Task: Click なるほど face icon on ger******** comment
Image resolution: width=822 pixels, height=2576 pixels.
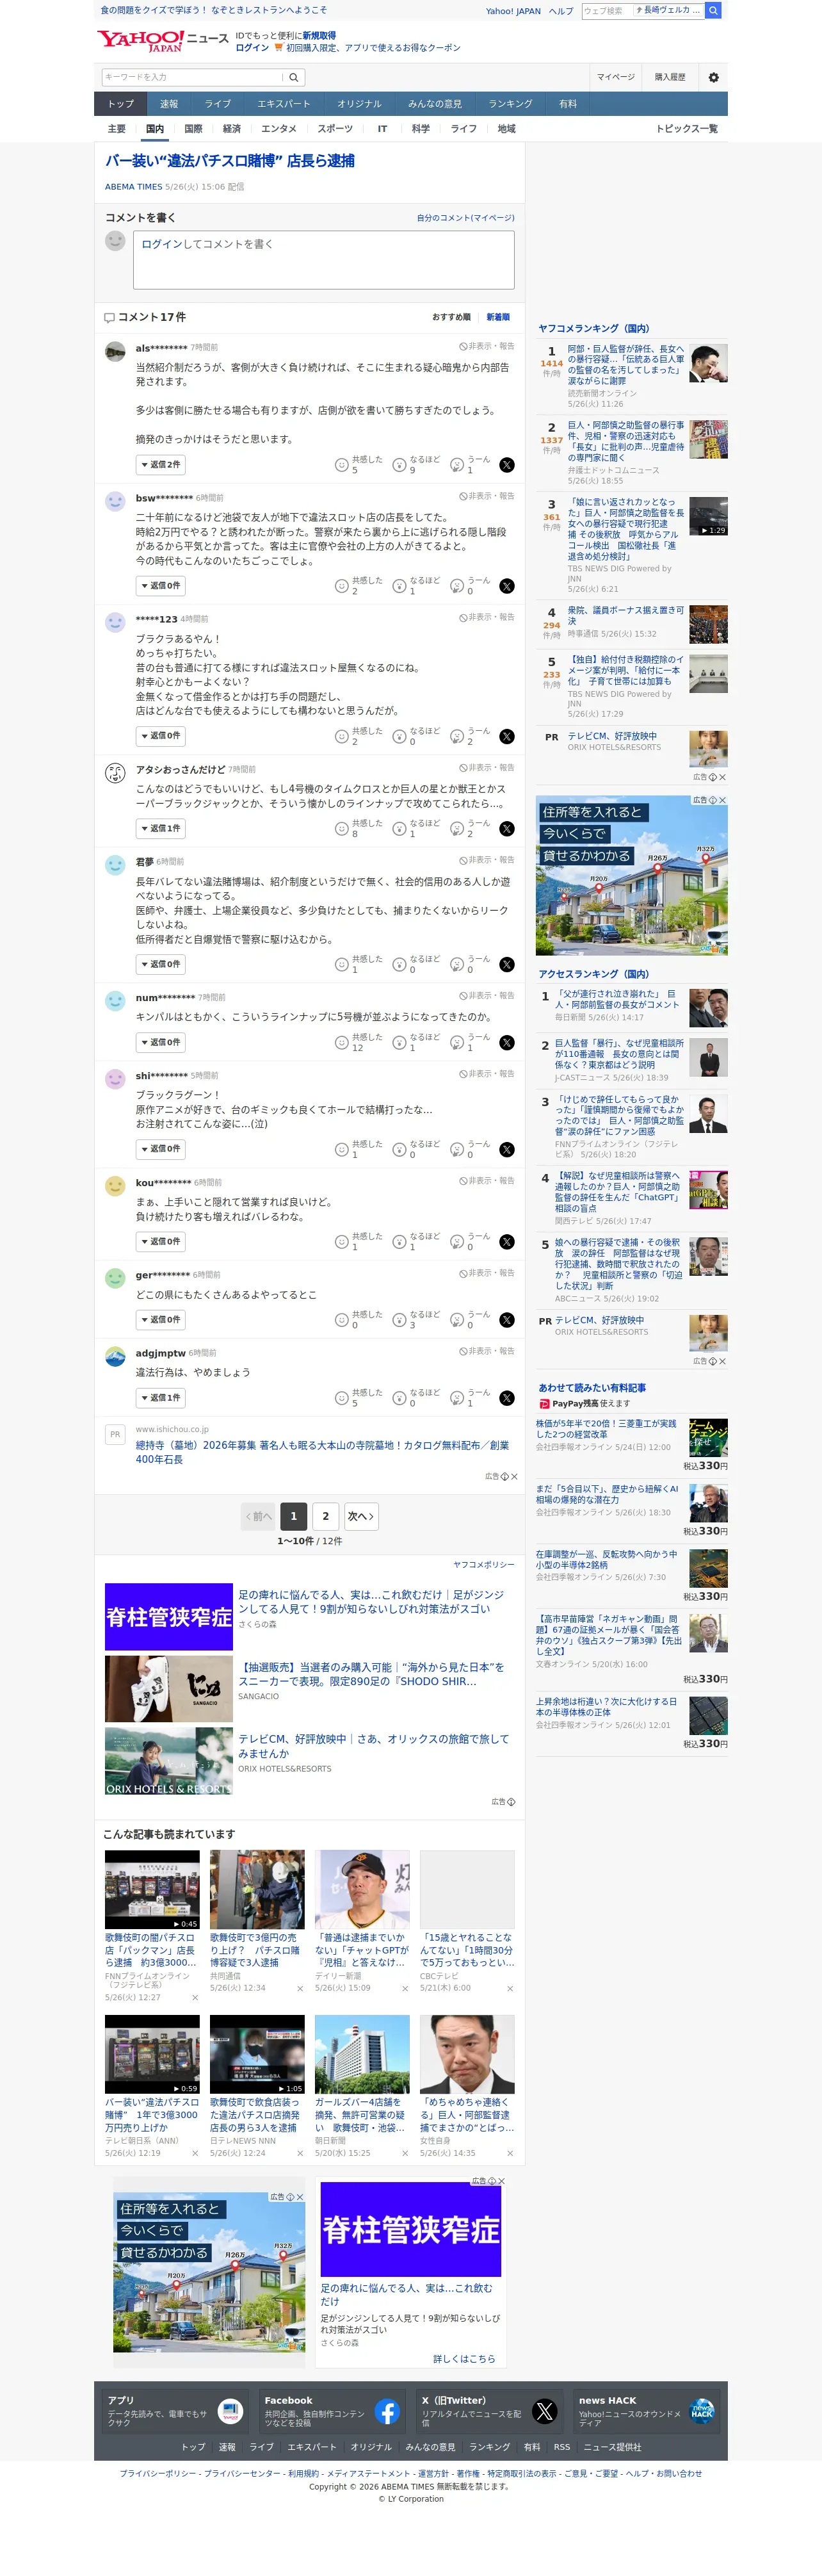Action: pos(399,1320)
